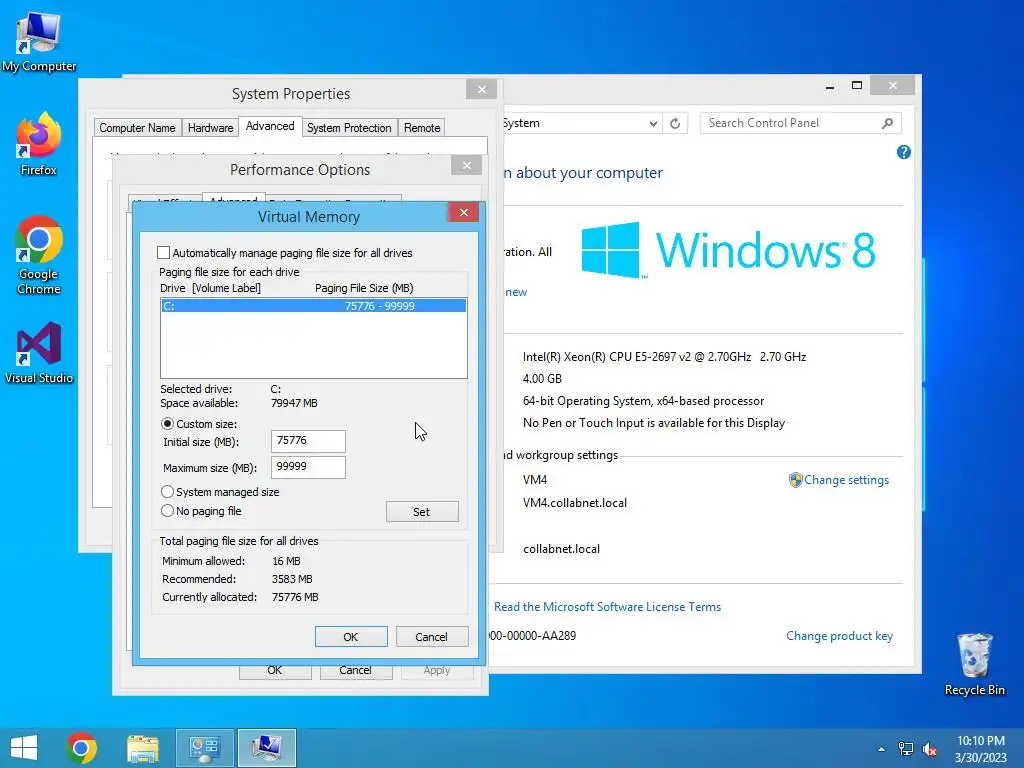Click the Maximum size input field
The width and height of the screenshot is (1024, 768).
(x=308, y=467)
